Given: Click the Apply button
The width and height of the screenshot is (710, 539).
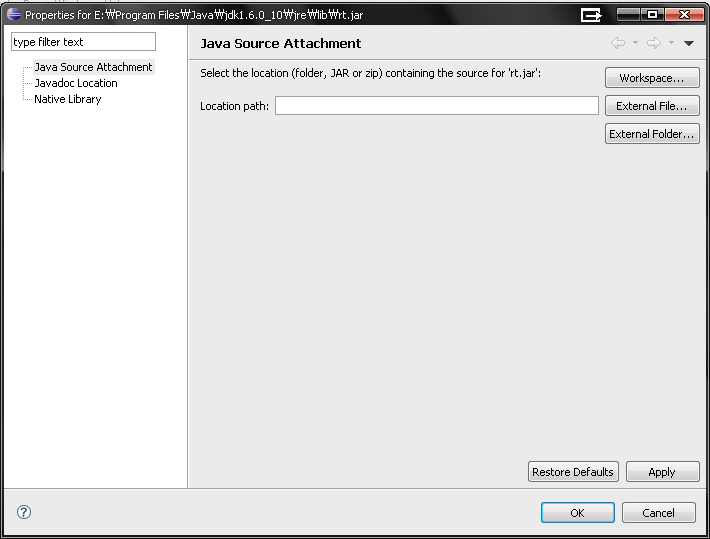Looking at the screenshot, I should click(662, 472).
